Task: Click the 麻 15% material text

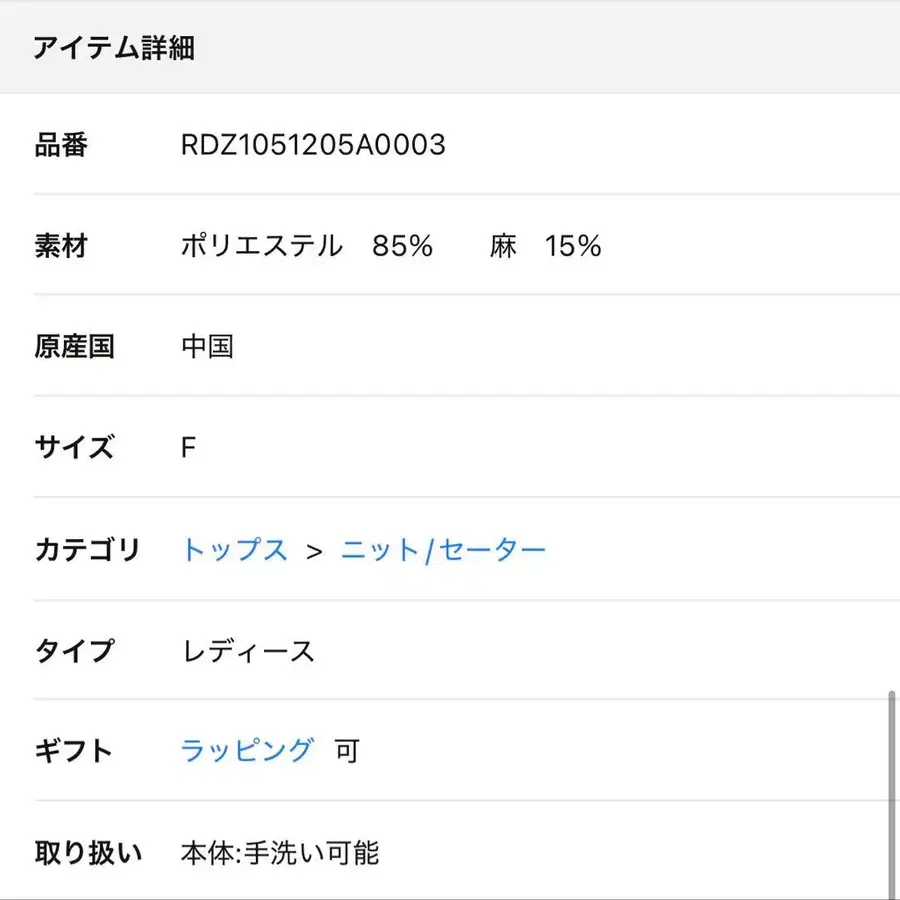Action: [x=545, y=246]
